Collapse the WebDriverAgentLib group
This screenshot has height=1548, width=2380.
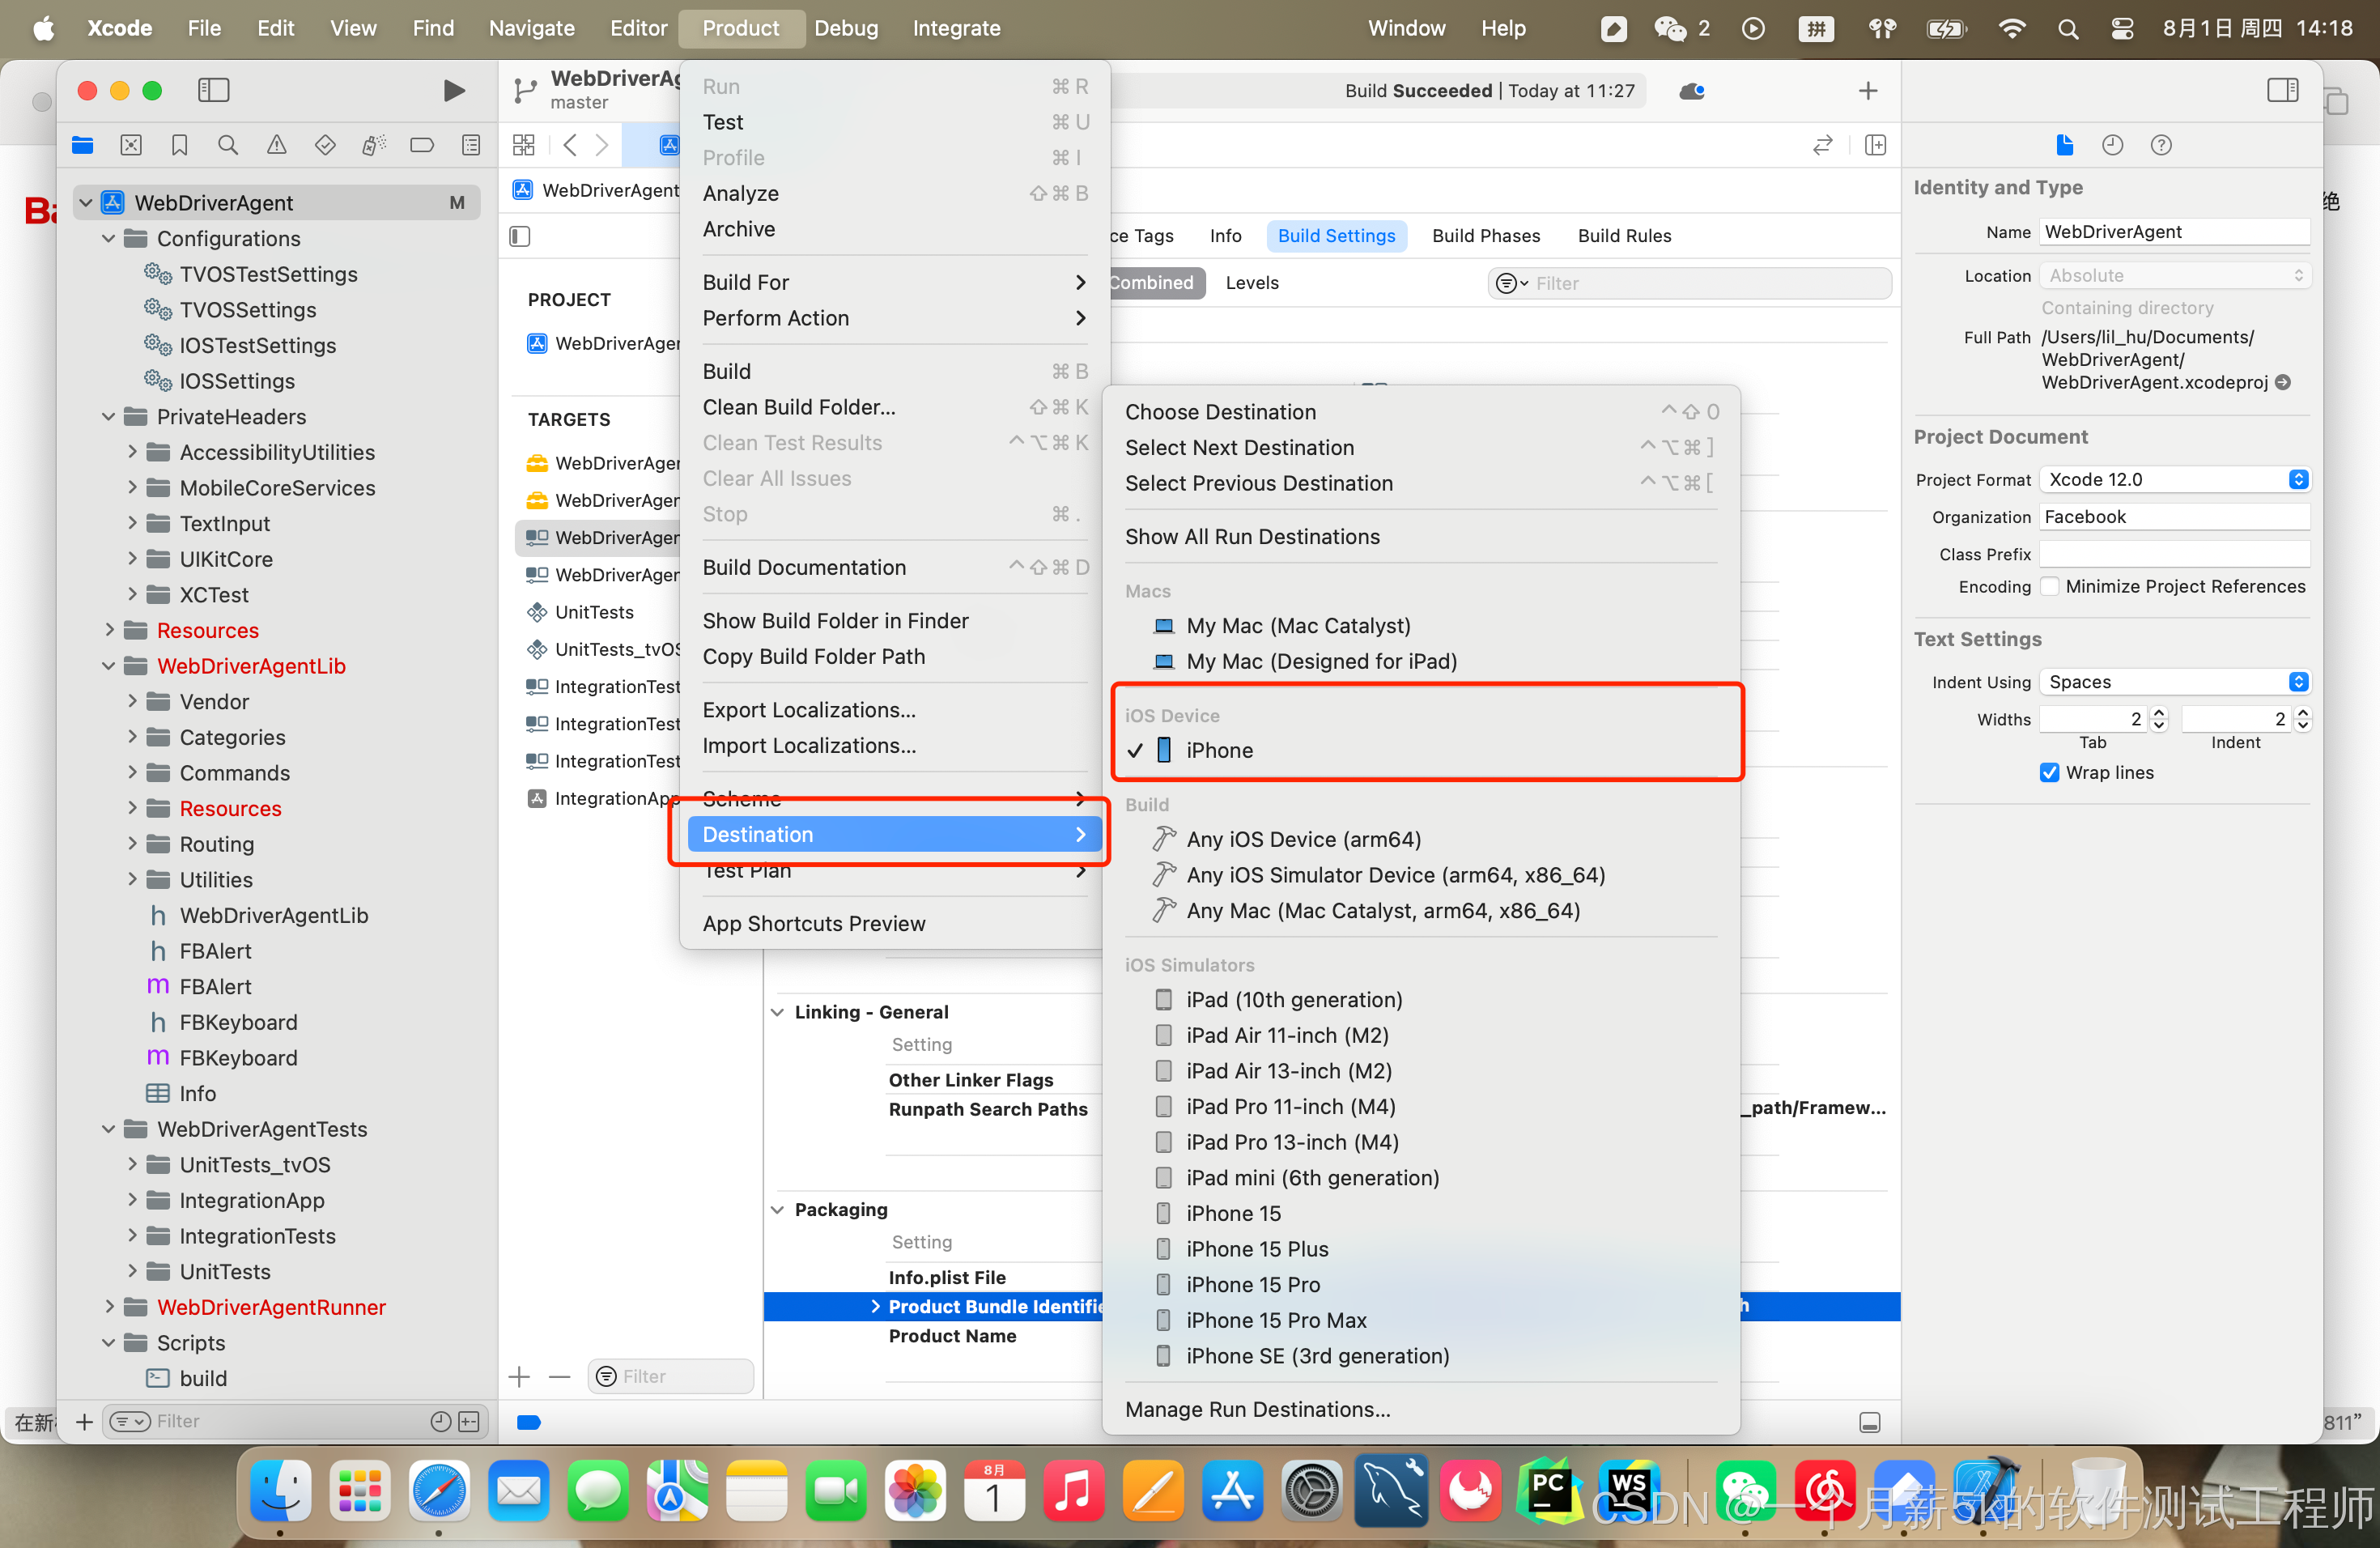coord(108,666)
